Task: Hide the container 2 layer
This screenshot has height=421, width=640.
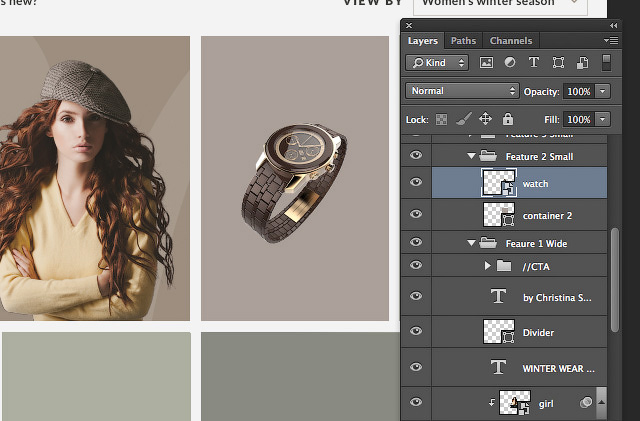Action: [x=416, y=213]
